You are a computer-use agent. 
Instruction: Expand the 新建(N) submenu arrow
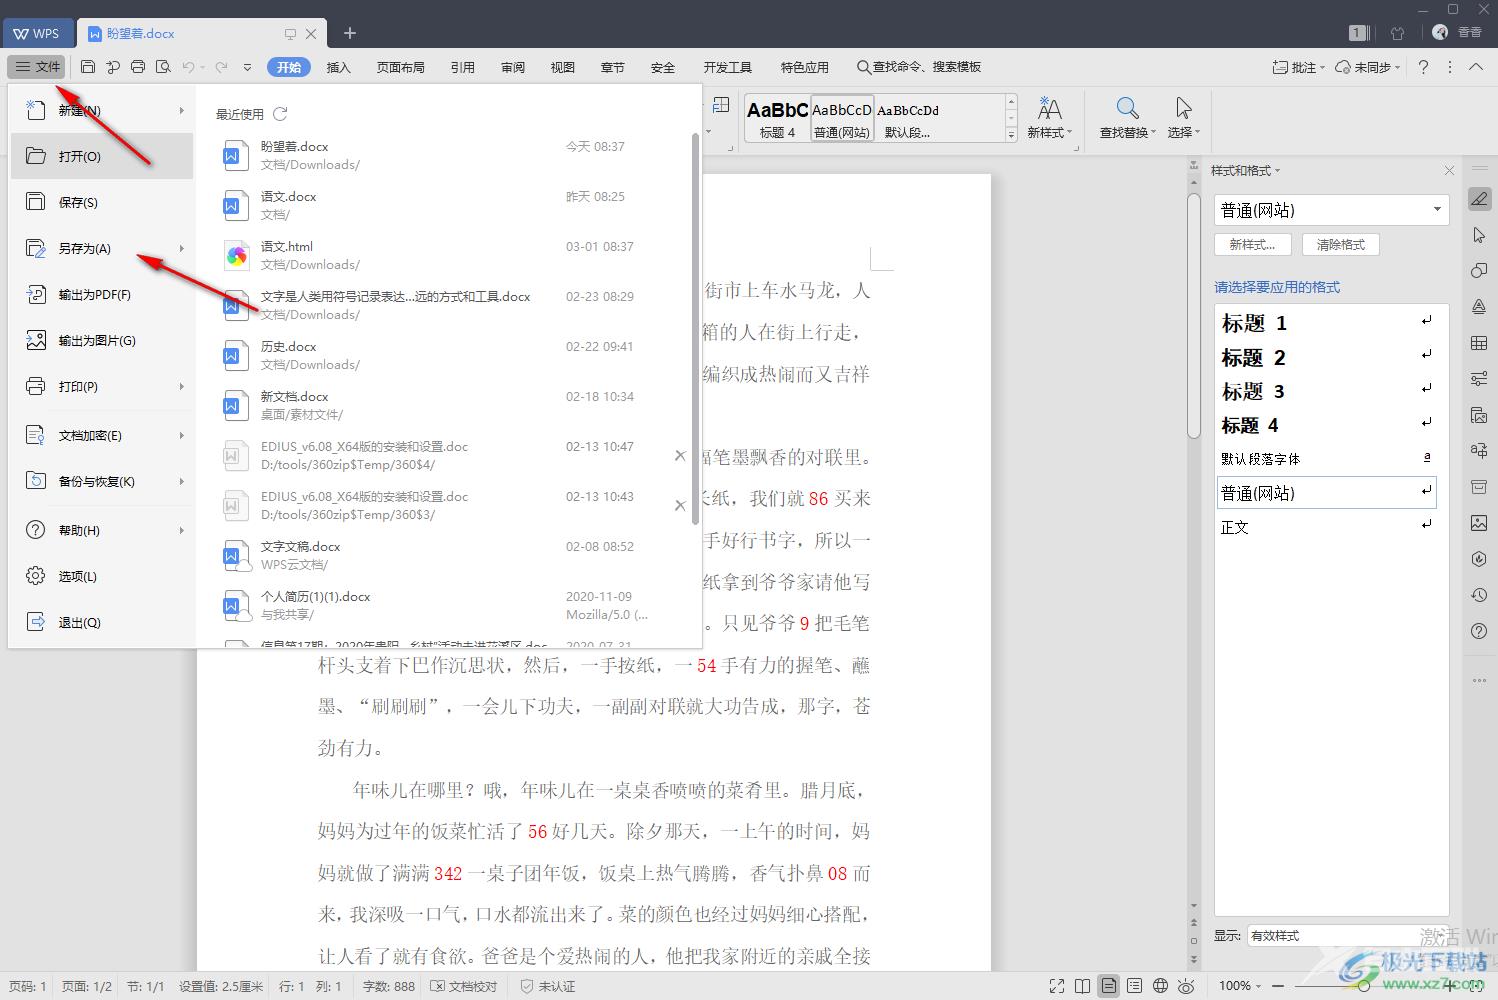(181, 110)
